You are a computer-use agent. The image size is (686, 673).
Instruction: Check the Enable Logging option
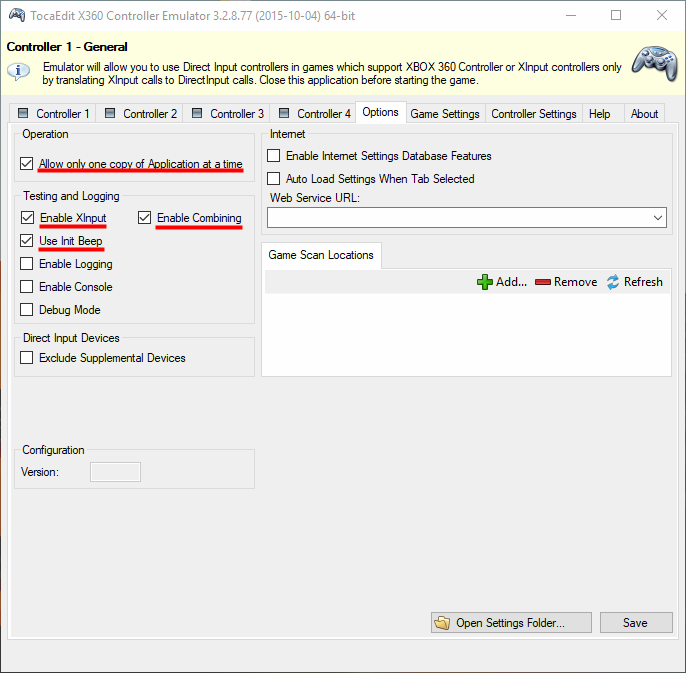27,263
